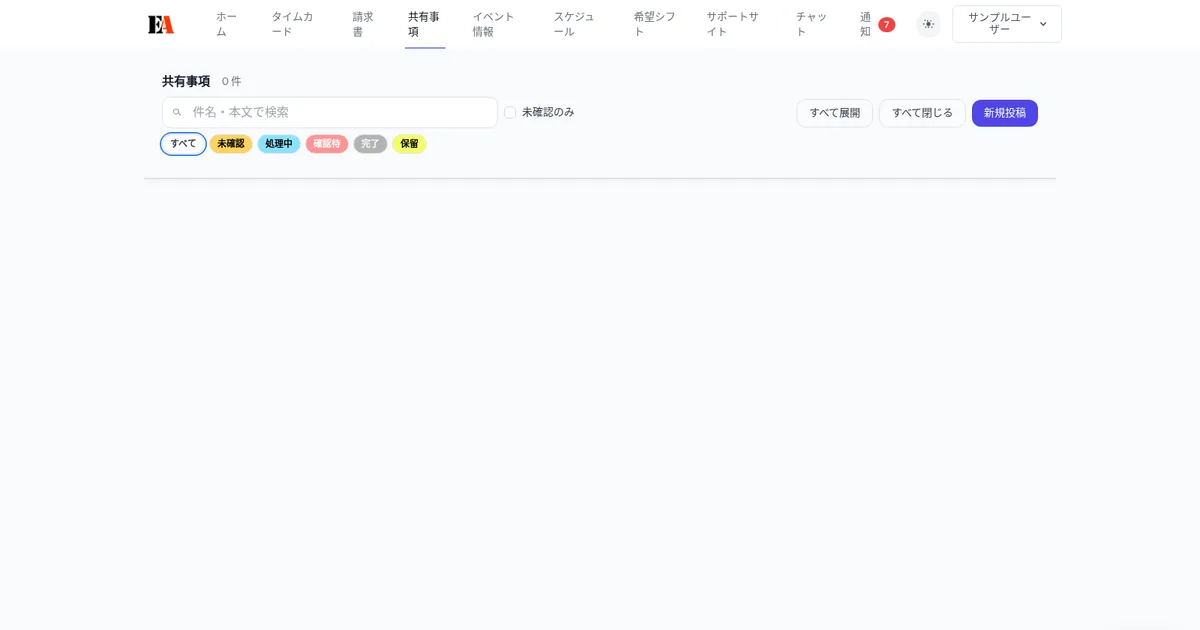This screenshot has width=1200, height=630.
Task: Open the チャット menu item
Action: coord(811,24)
